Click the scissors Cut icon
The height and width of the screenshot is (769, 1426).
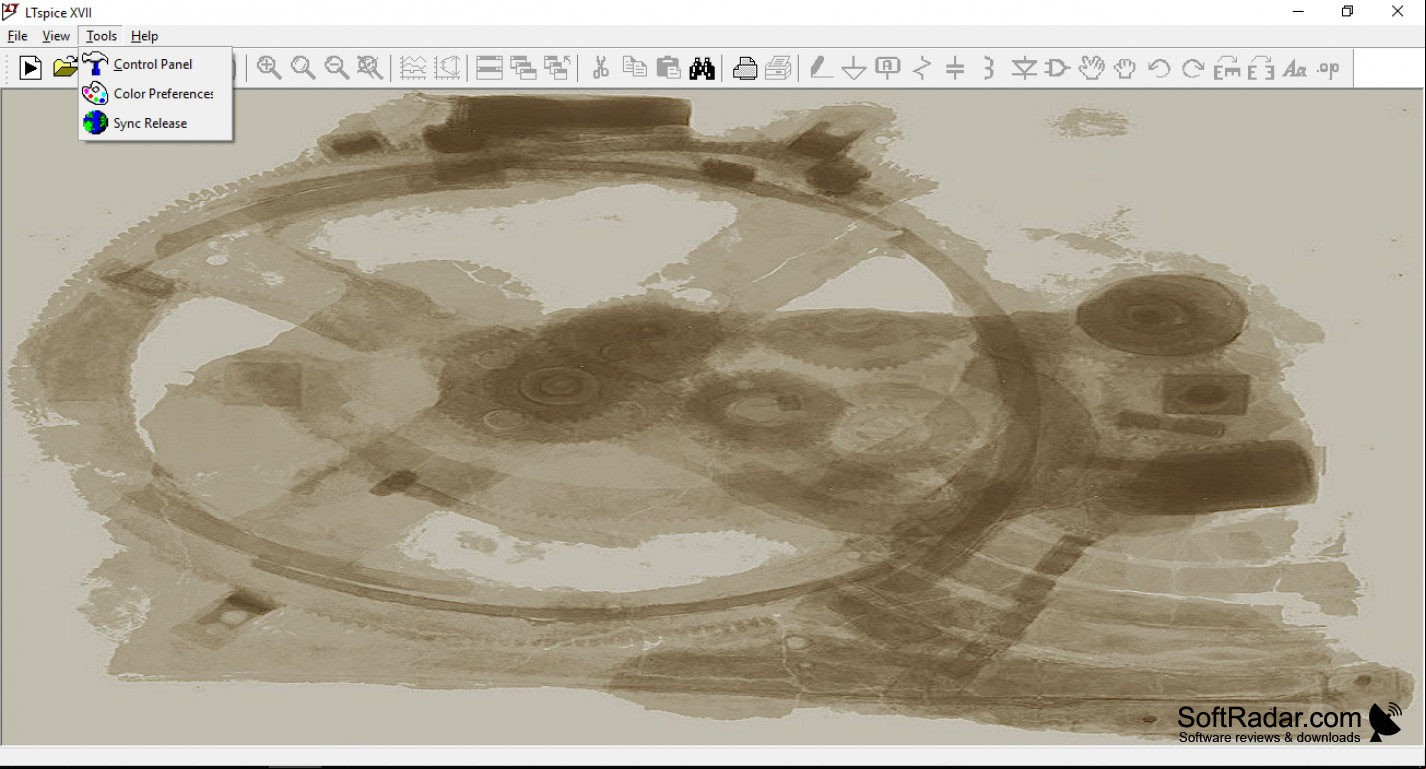pos(600,68)
